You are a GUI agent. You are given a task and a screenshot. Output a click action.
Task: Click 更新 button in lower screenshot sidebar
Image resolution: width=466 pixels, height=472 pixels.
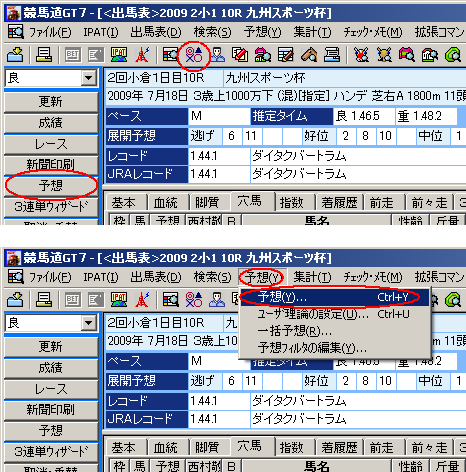pyautogui.click(x=51, y=346)
